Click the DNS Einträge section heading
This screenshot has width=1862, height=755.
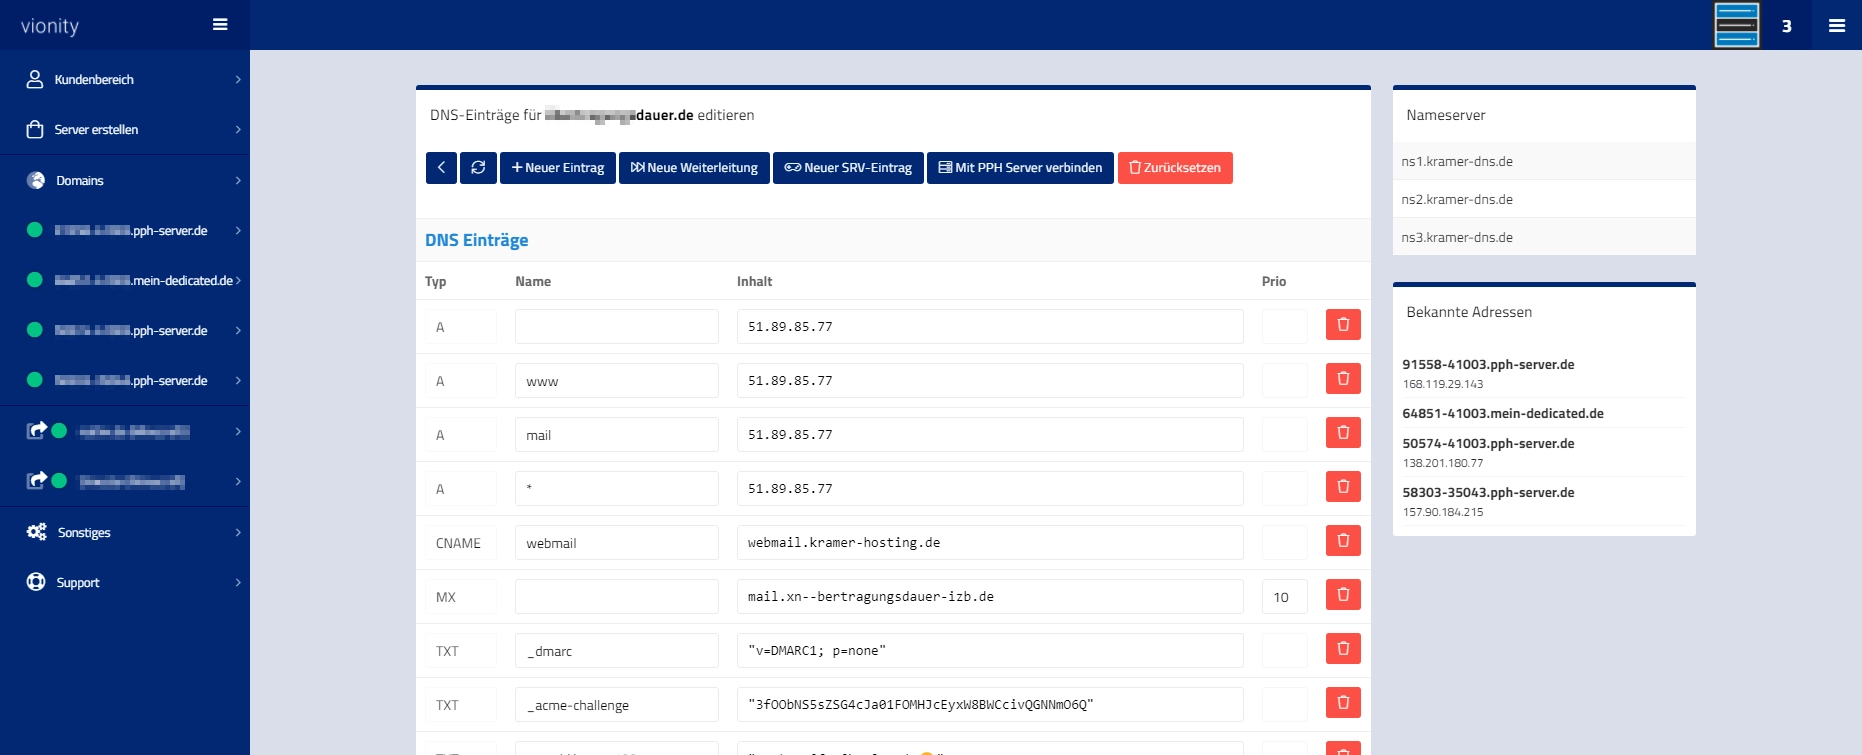pyautogui.click(x=477, y=240)
